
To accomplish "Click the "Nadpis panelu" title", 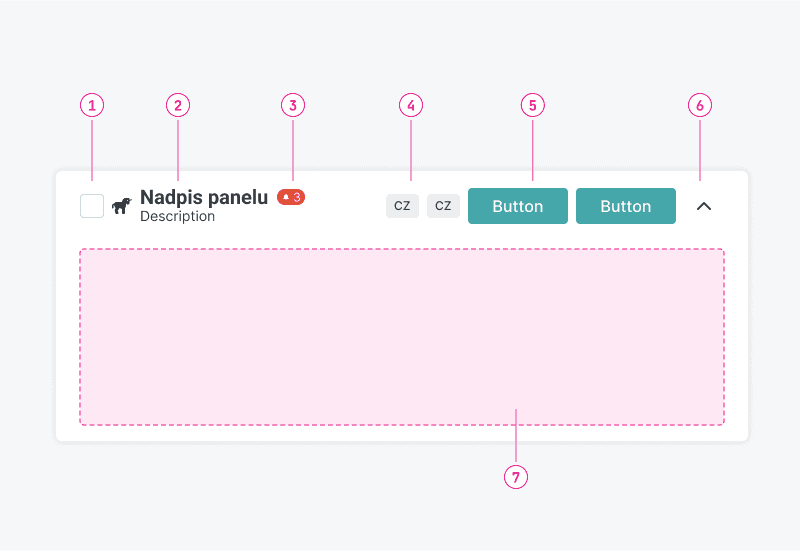I will 204,198.
